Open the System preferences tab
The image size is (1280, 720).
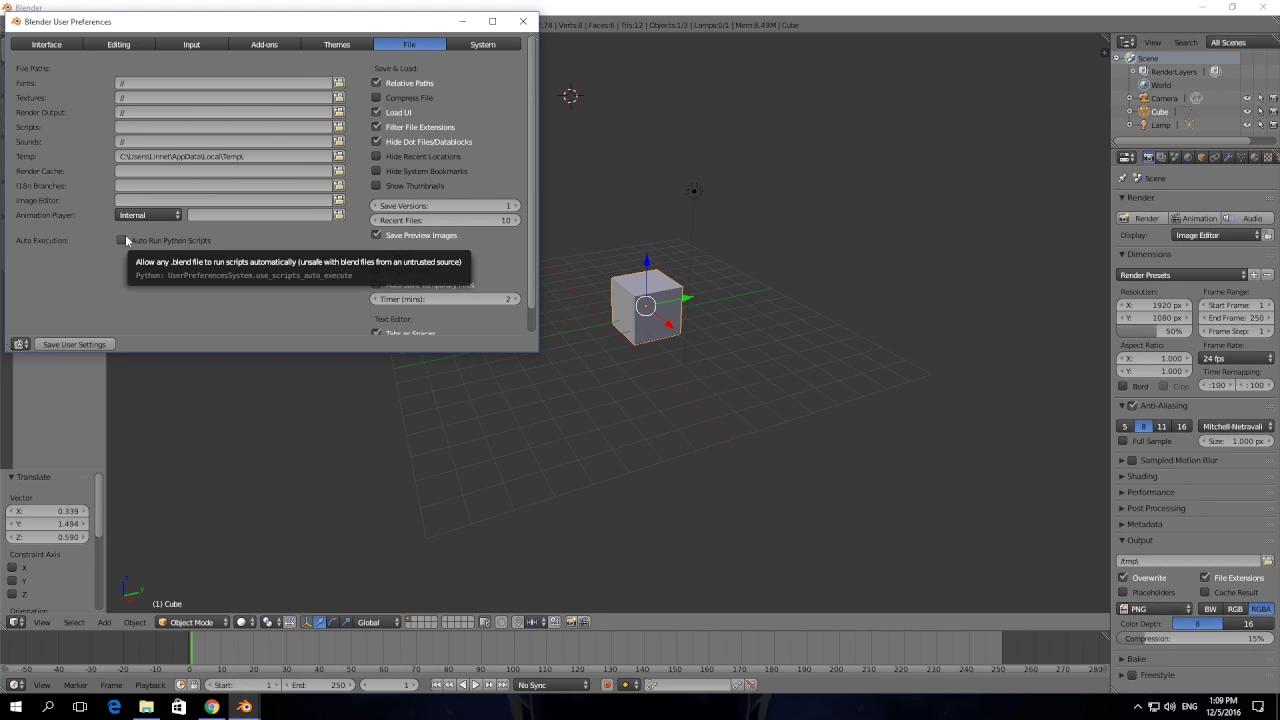[x=483, y=44]
